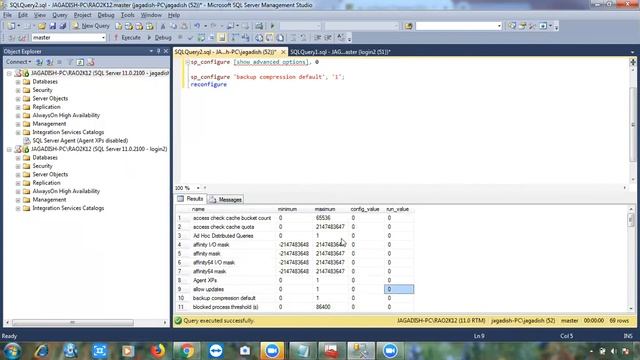Open the Tools menu
Screen dimensions: 640x360
tap(127, 15)
